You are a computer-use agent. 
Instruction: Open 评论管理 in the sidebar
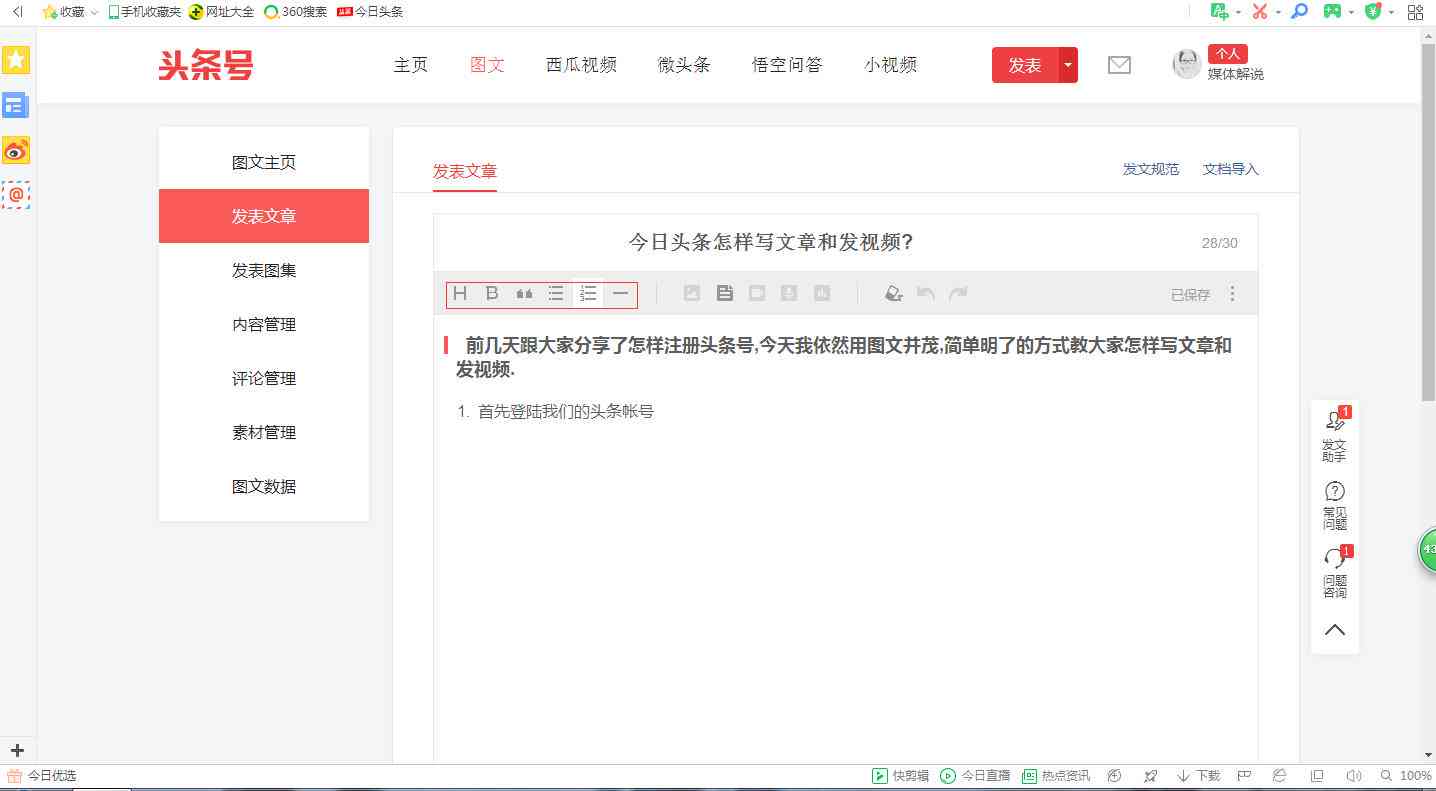pyautogui.click(x=264, y=378)
